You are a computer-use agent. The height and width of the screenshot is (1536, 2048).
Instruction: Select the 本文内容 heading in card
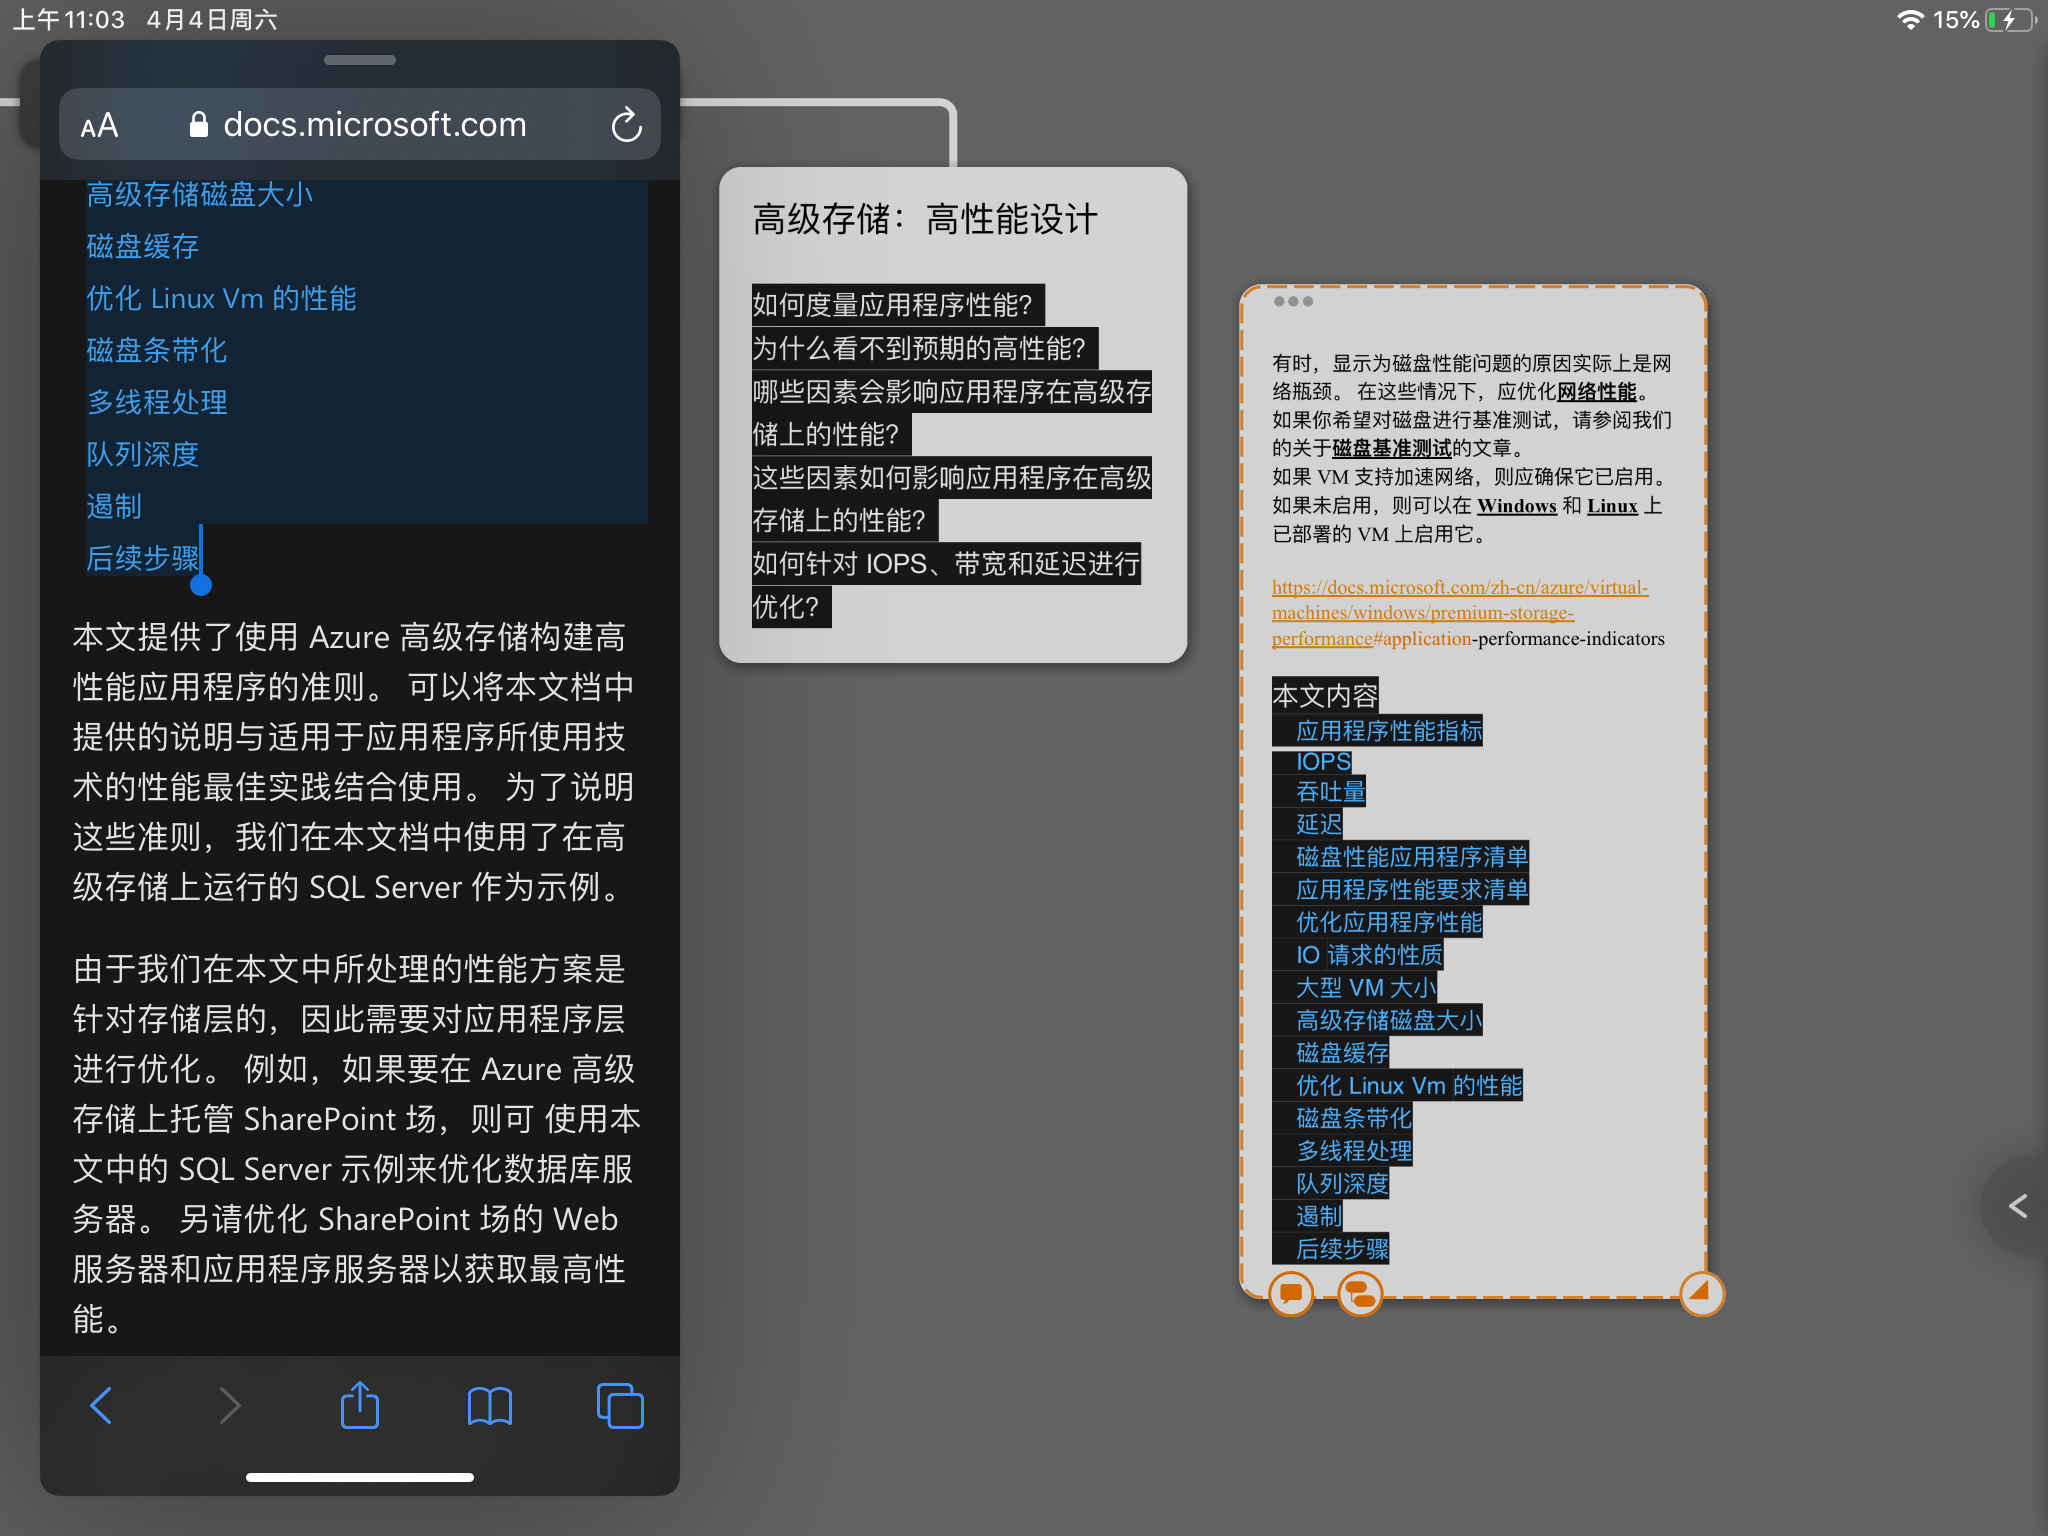[x=1325, y=695]
